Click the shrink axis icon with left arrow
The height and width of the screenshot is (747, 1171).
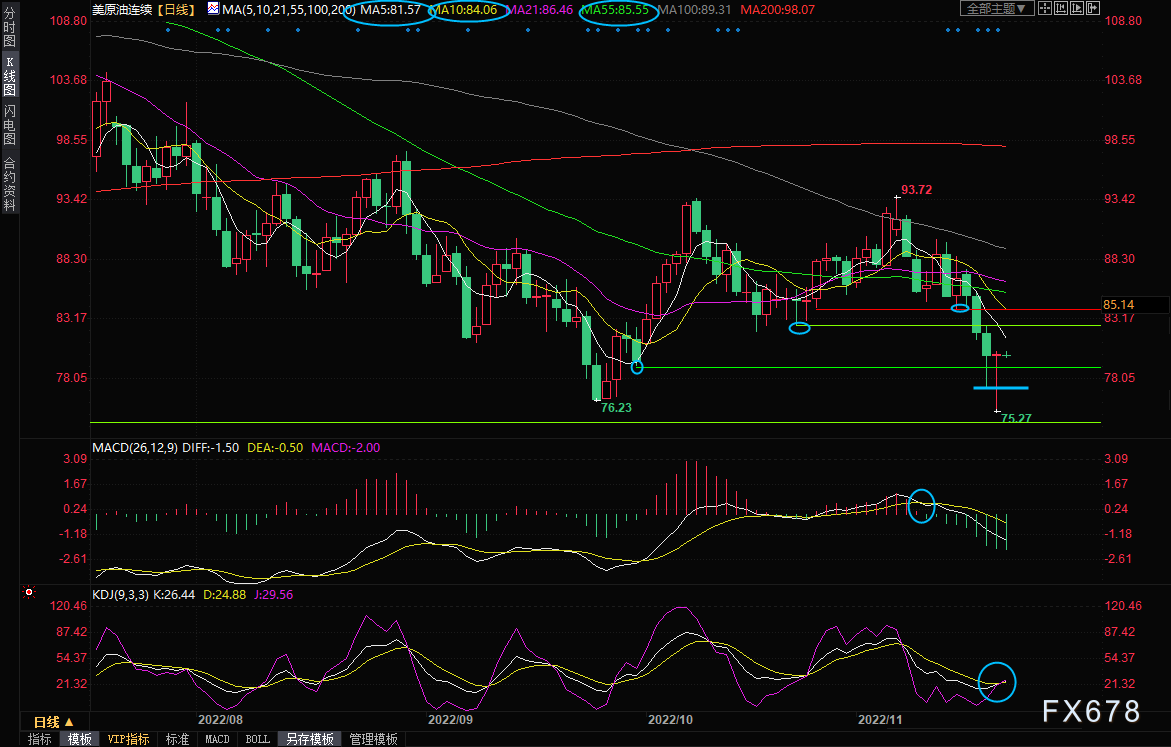click(1060, 8)
